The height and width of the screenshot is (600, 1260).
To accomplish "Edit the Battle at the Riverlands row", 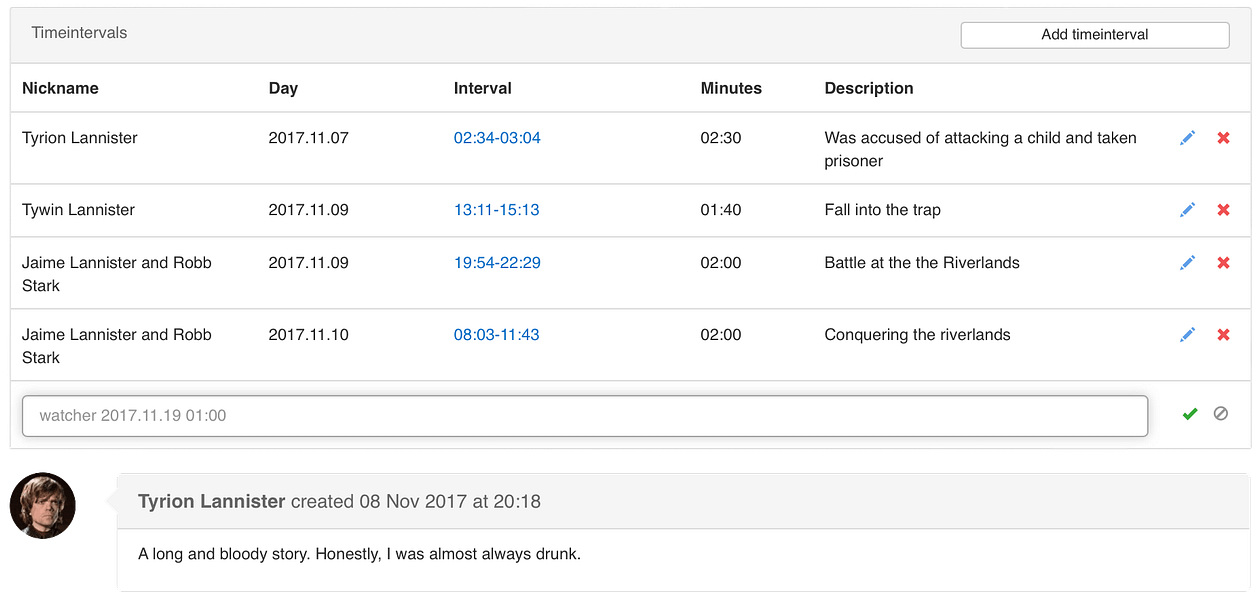I will click(x=1187, y=263).
